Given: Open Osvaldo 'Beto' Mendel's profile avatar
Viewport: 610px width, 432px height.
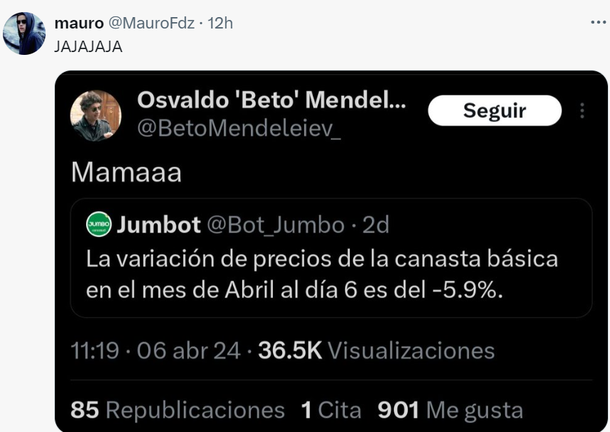Looking at the screenshot, I should 97,115.
